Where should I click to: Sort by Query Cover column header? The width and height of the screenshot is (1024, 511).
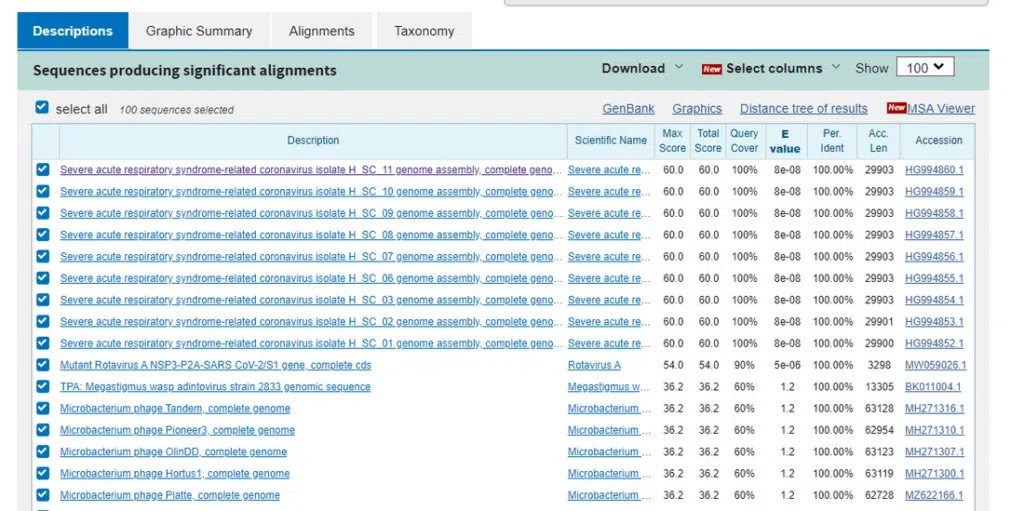[x=744, y=140]
